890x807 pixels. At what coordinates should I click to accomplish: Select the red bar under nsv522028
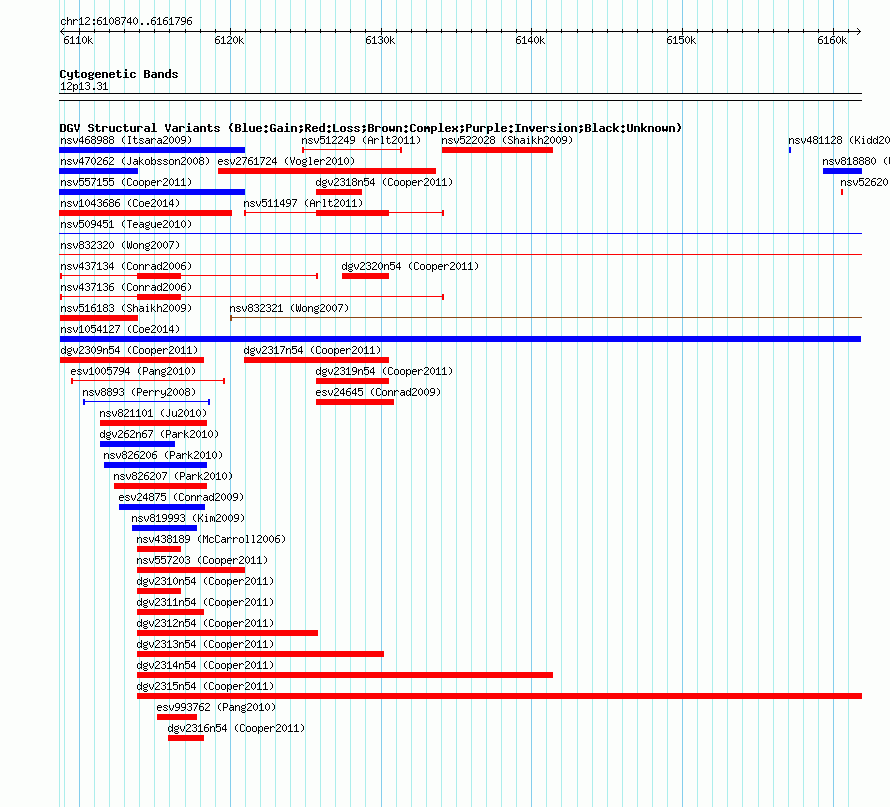point(497,150)
